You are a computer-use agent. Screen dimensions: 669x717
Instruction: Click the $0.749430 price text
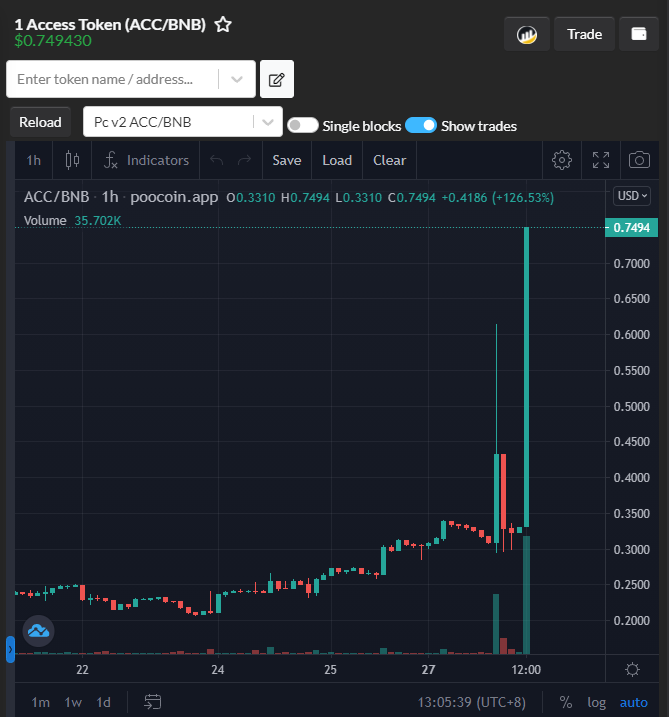[53, 41]
